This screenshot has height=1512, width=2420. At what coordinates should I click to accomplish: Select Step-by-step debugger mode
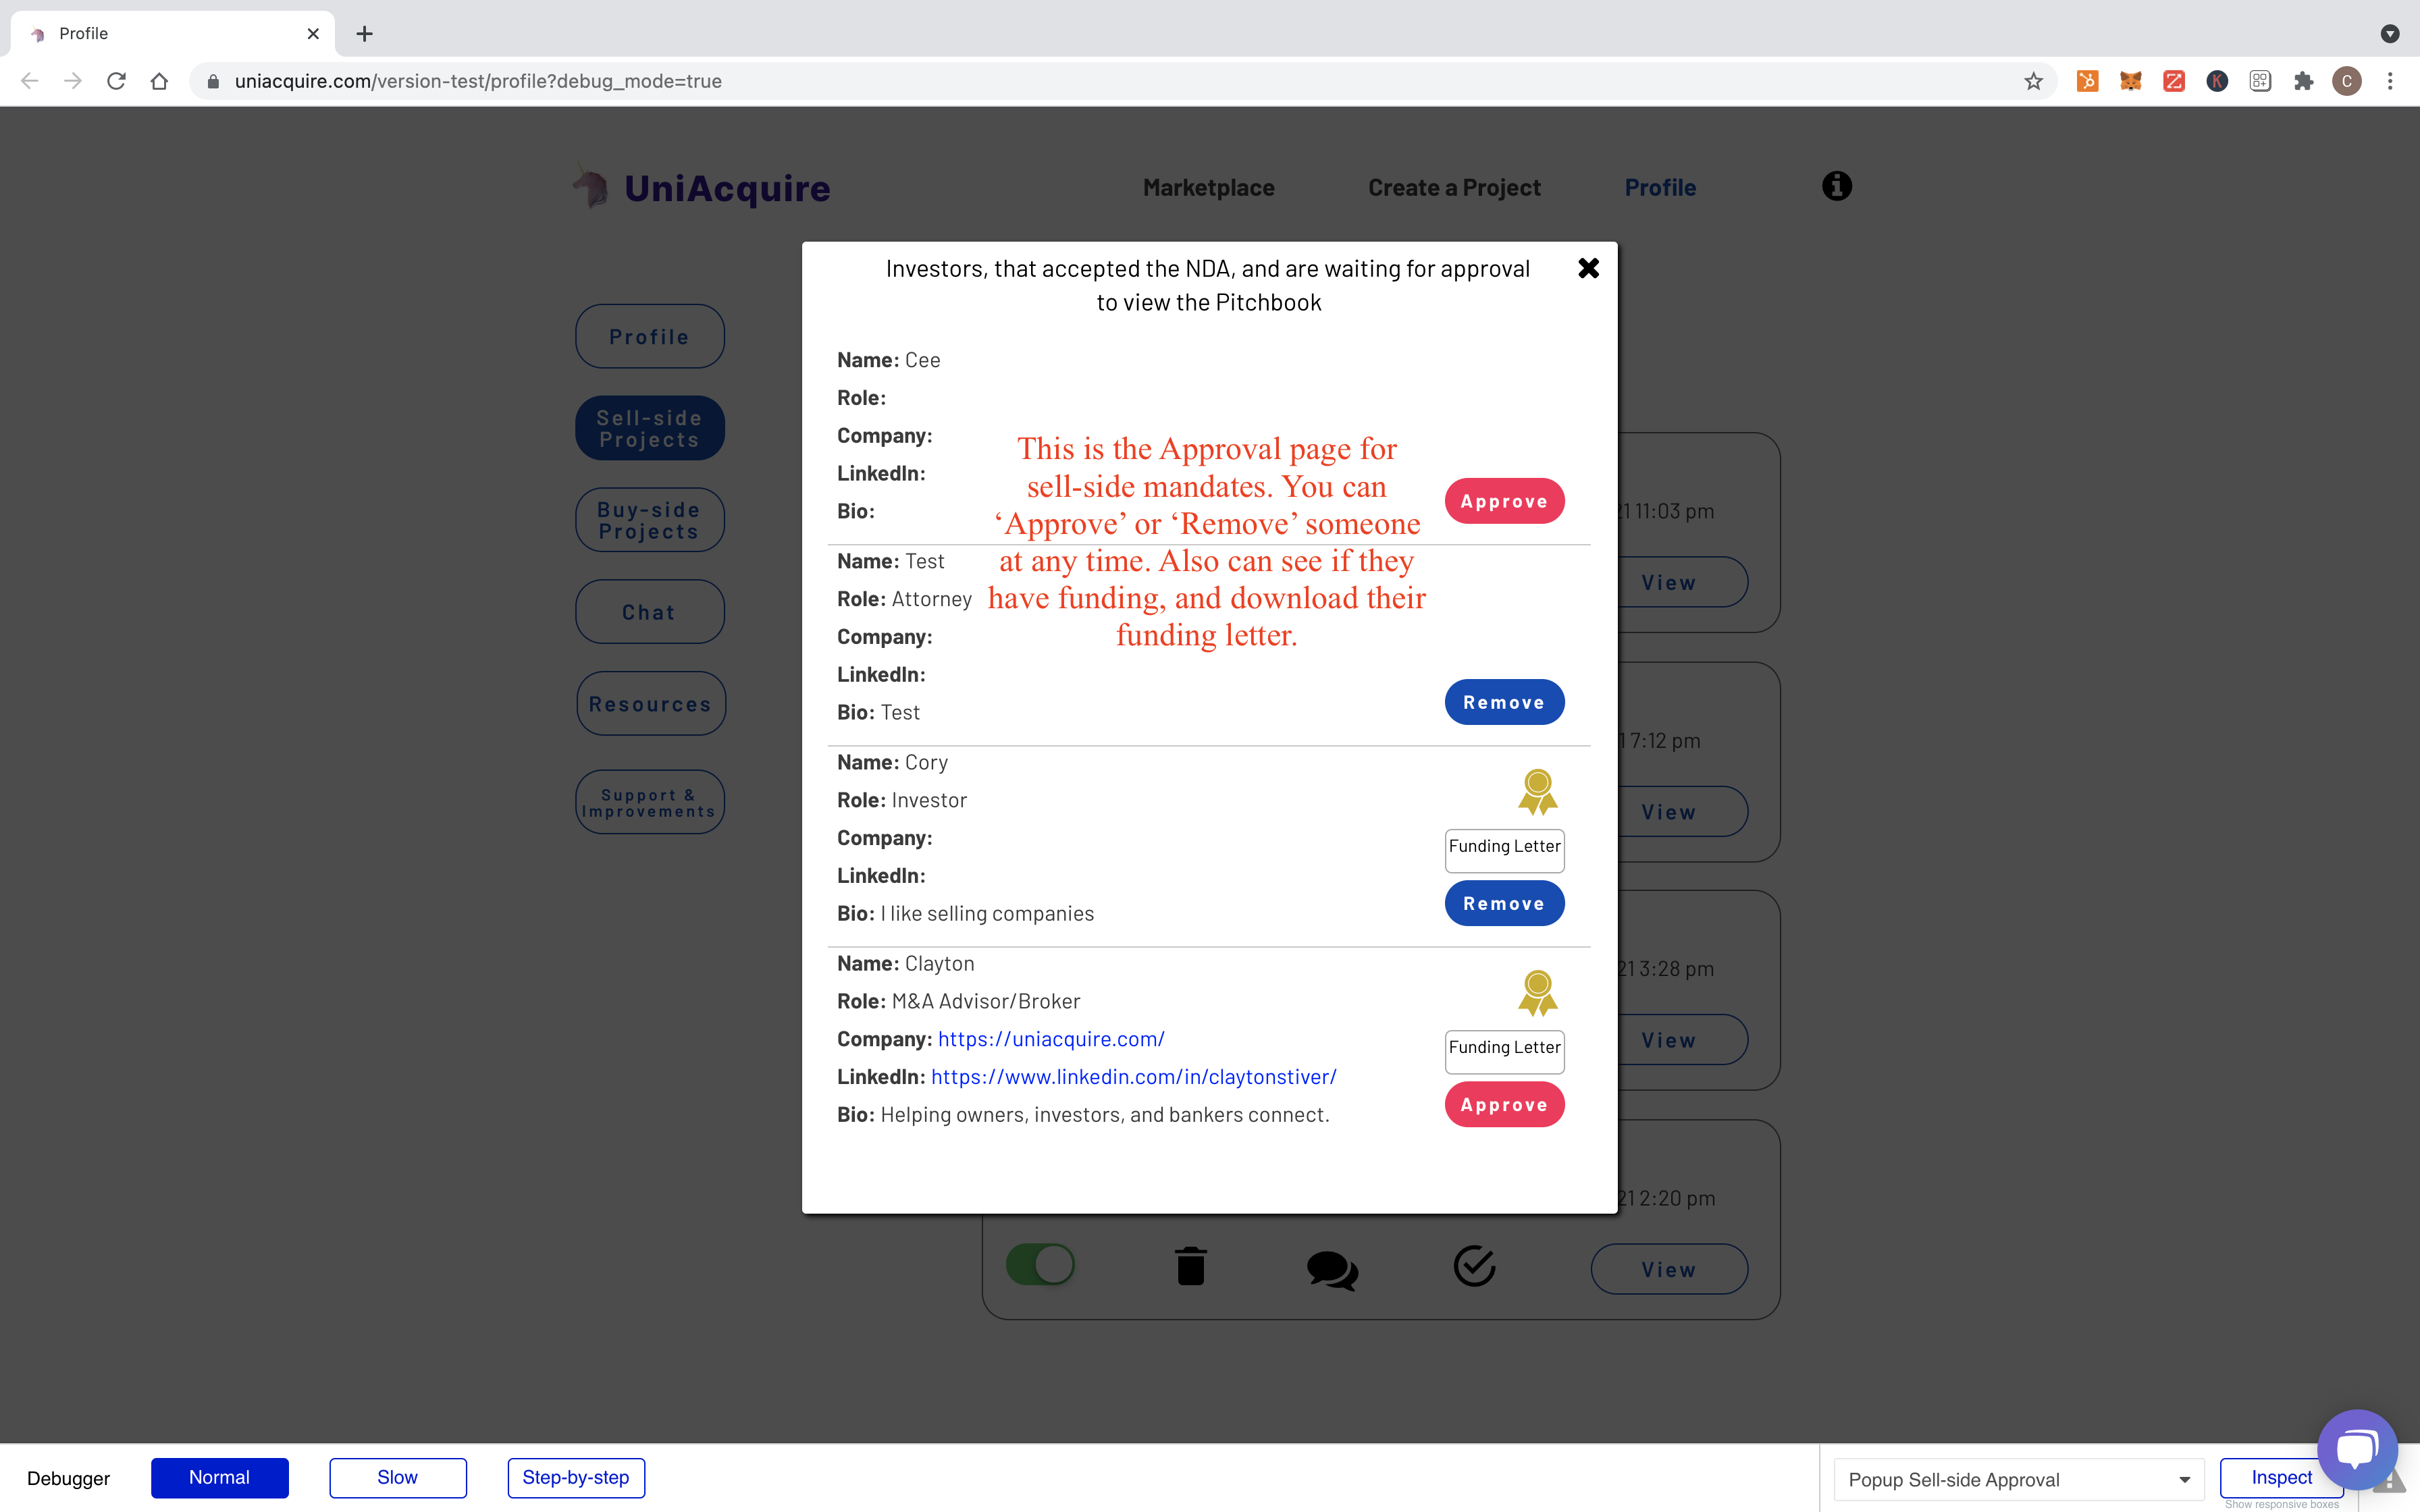575,1477
